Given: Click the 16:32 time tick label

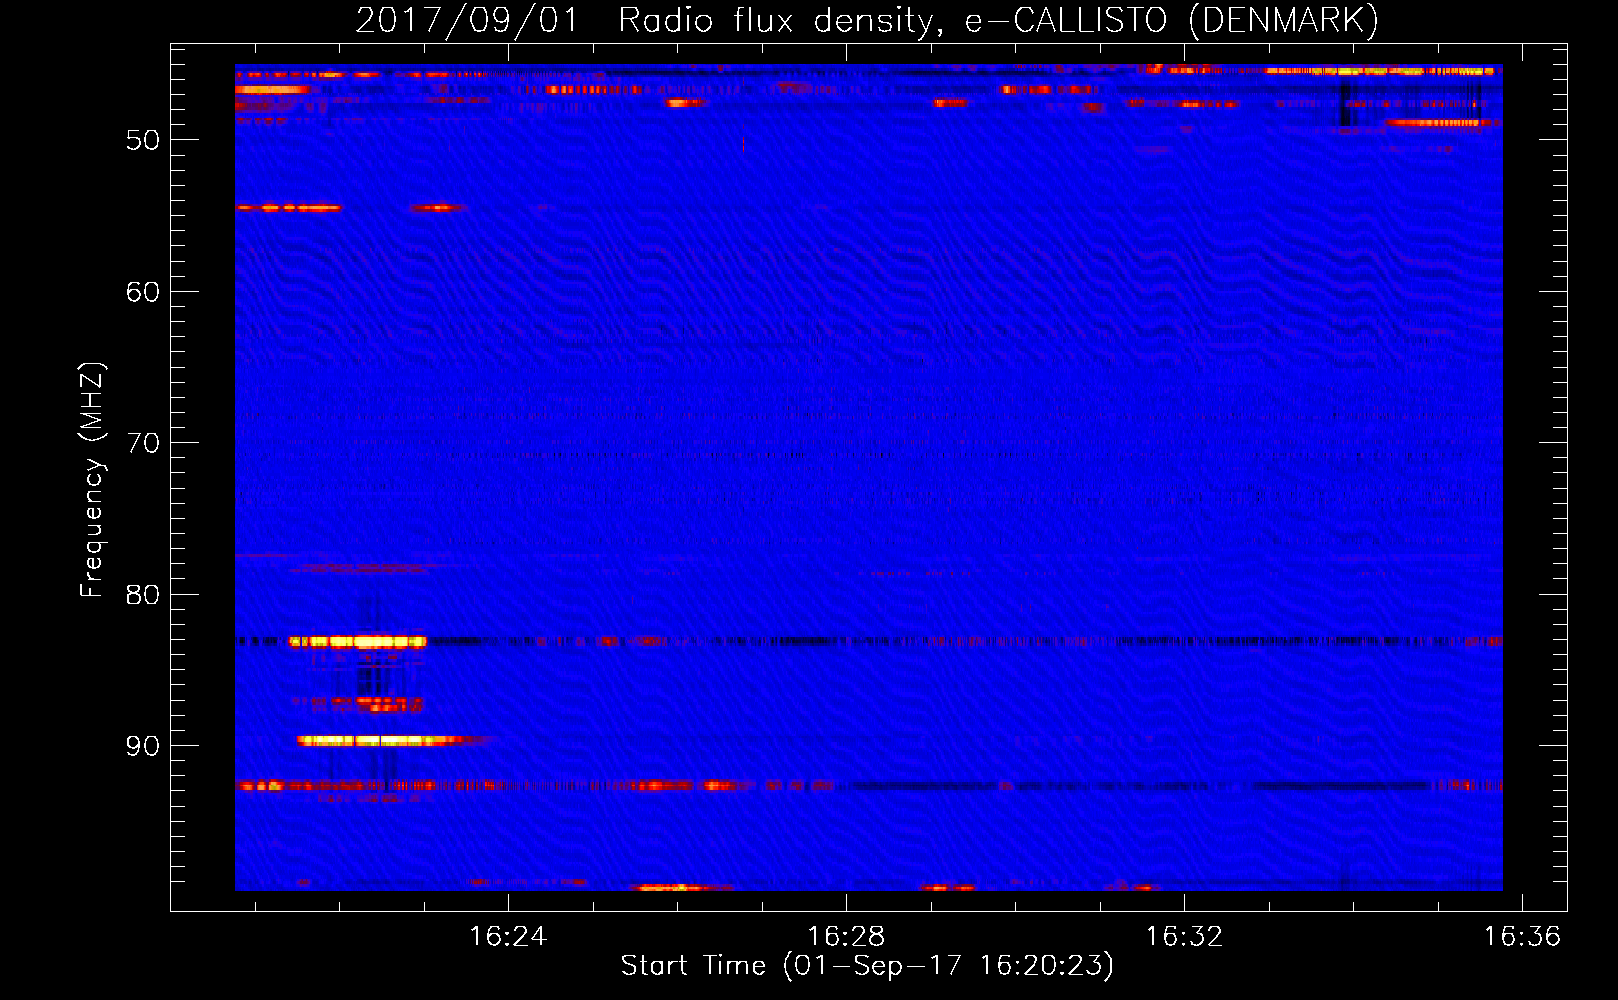Looking at the screenshot, I should [x=1184, y=936].
